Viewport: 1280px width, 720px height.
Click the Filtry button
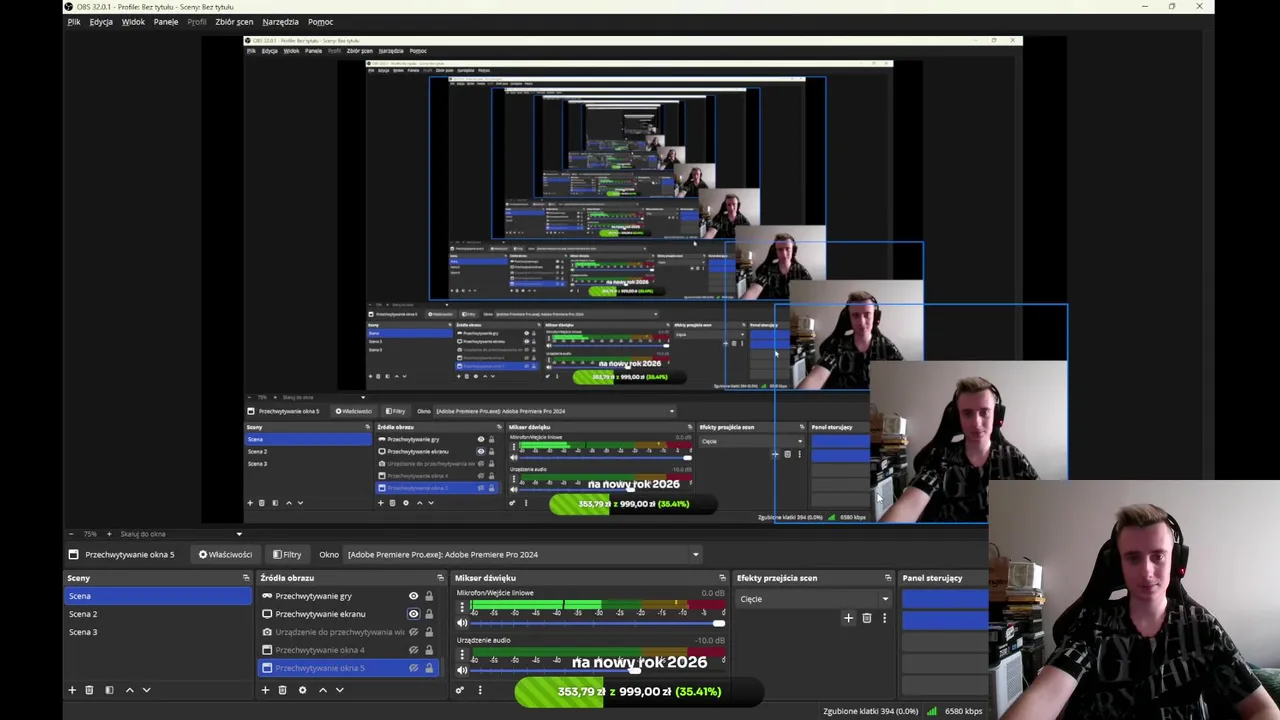click(x=287, y=554)
